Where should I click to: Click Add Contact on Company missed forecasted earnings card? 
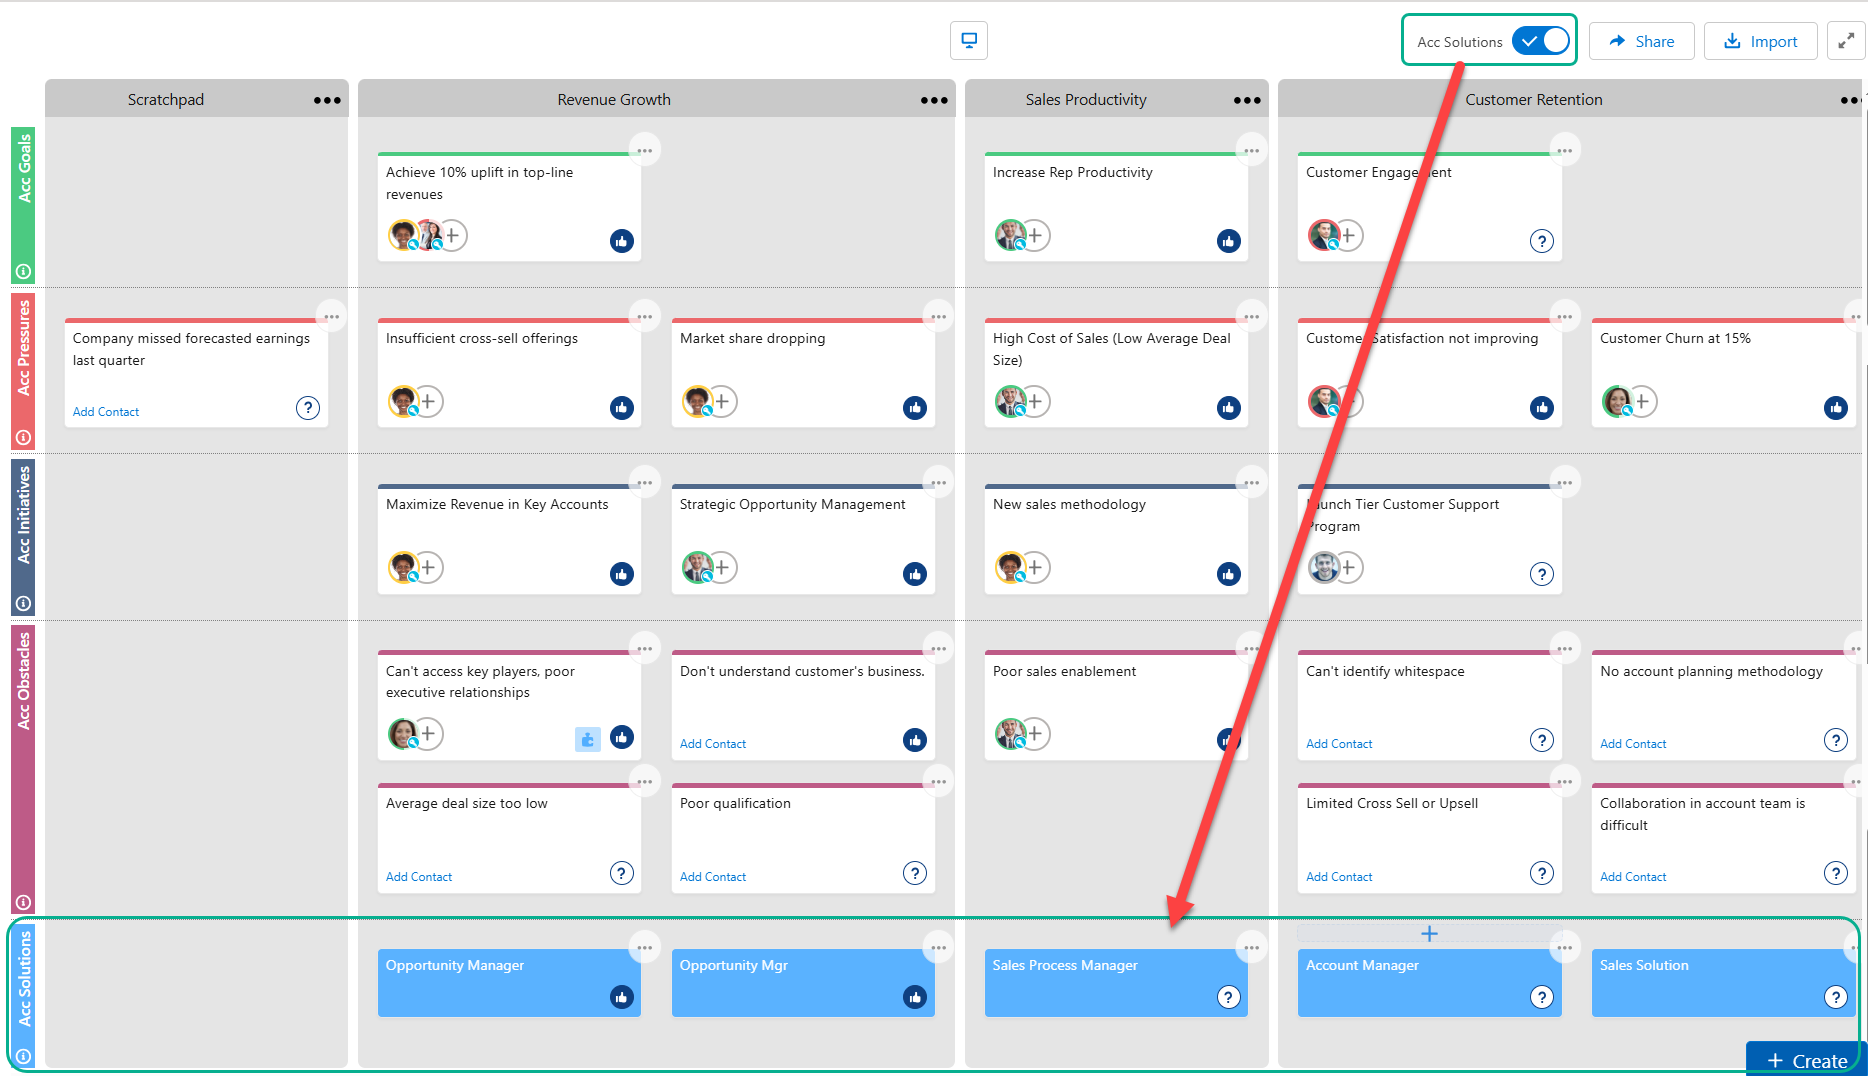(106, 412)
